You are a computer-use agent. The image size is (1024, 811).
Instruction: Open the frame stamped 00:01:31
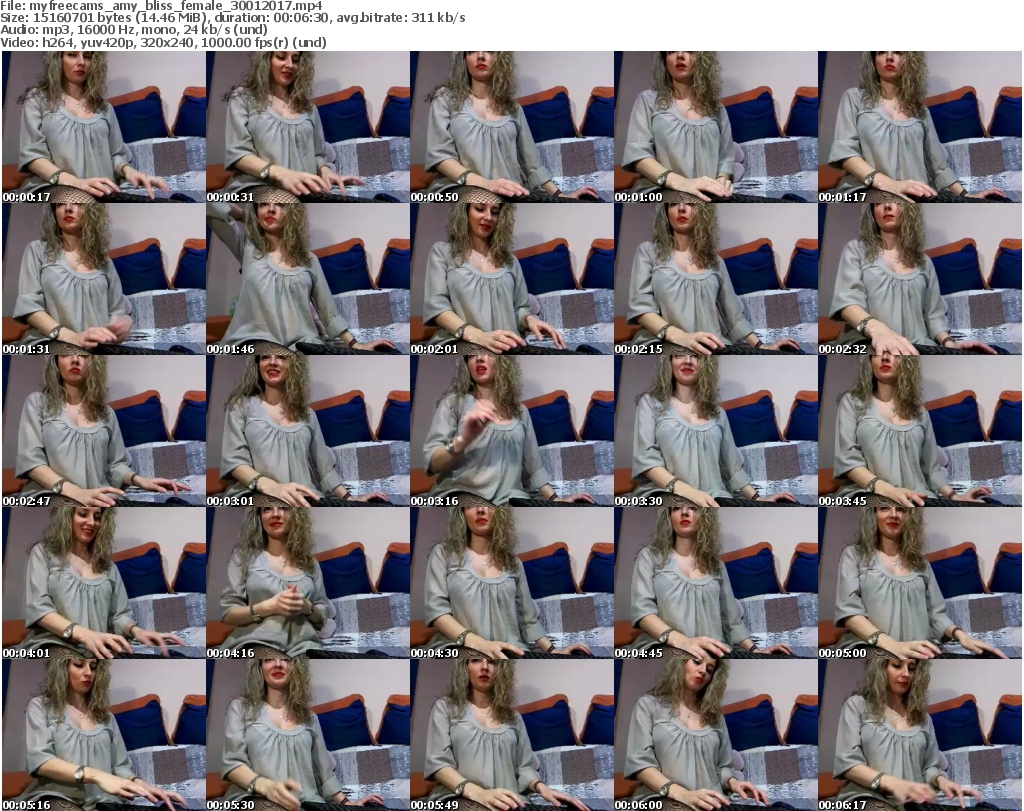[104, 279]
